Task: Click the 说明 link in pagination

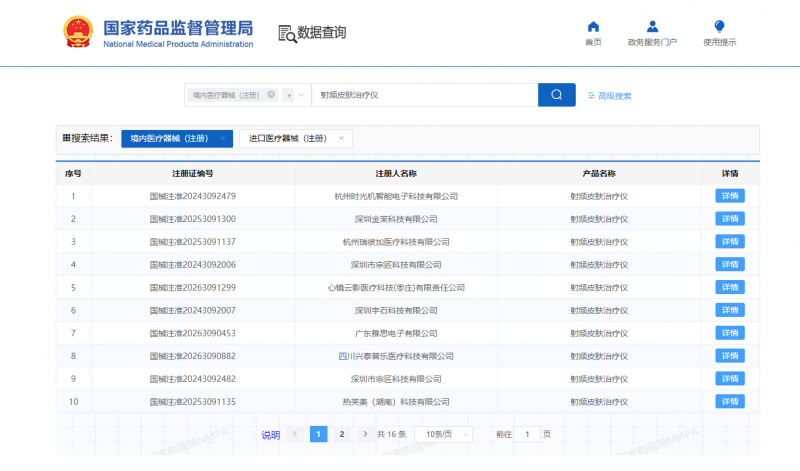Action: point(270,435)
